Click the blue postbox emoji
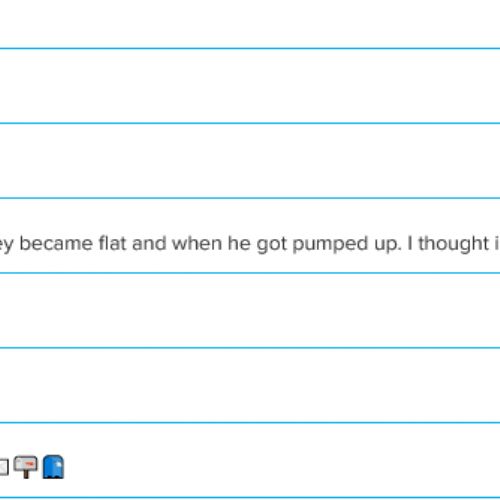 pos(53,467)
